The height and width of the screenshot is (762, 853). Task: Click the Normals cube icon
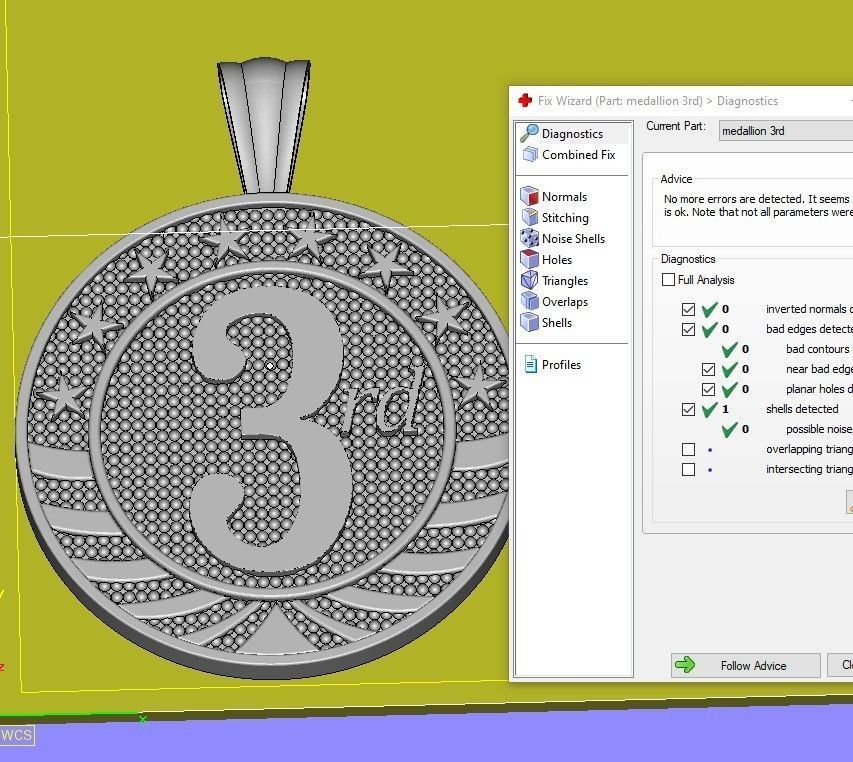tap(529, 196)
